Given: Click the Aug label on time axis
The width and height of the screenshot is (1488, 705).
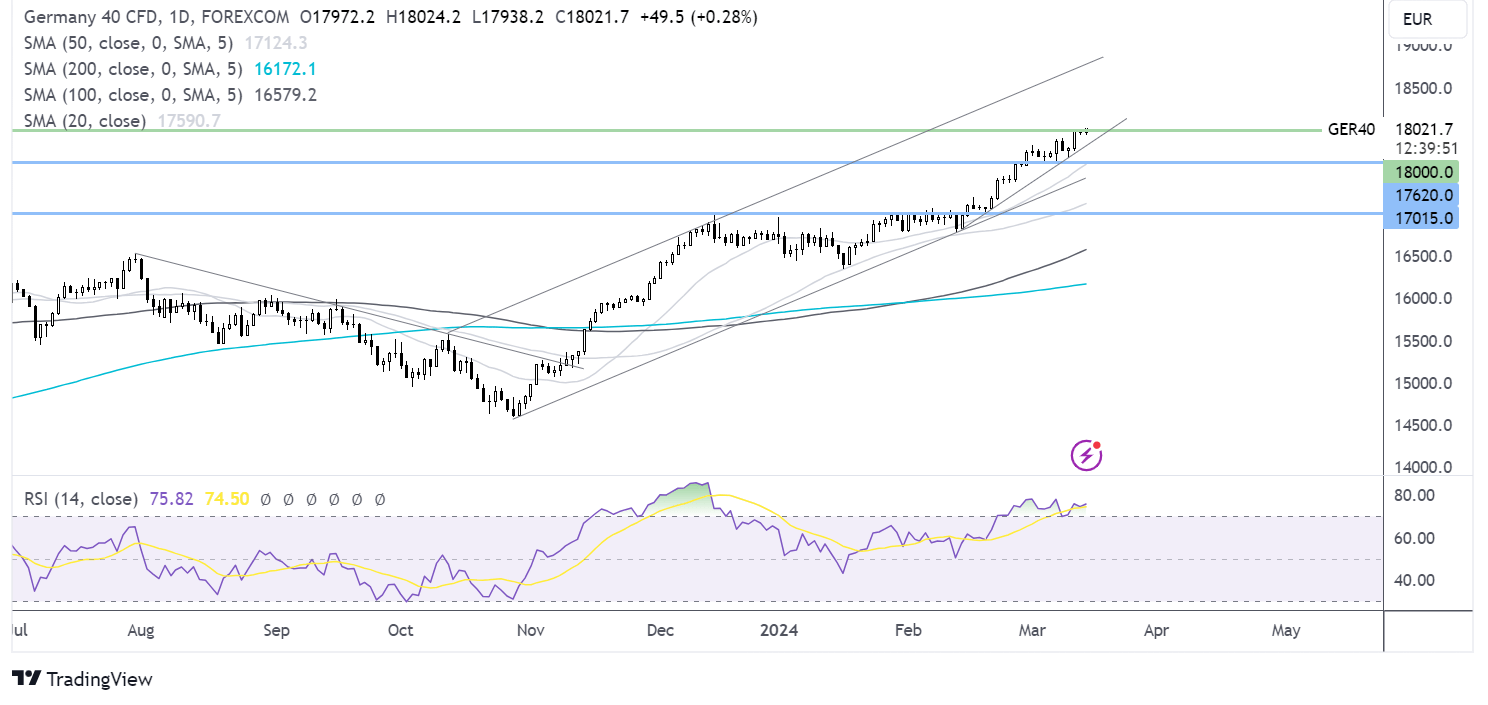Looking at the screenshot, I should pos(141,631).
